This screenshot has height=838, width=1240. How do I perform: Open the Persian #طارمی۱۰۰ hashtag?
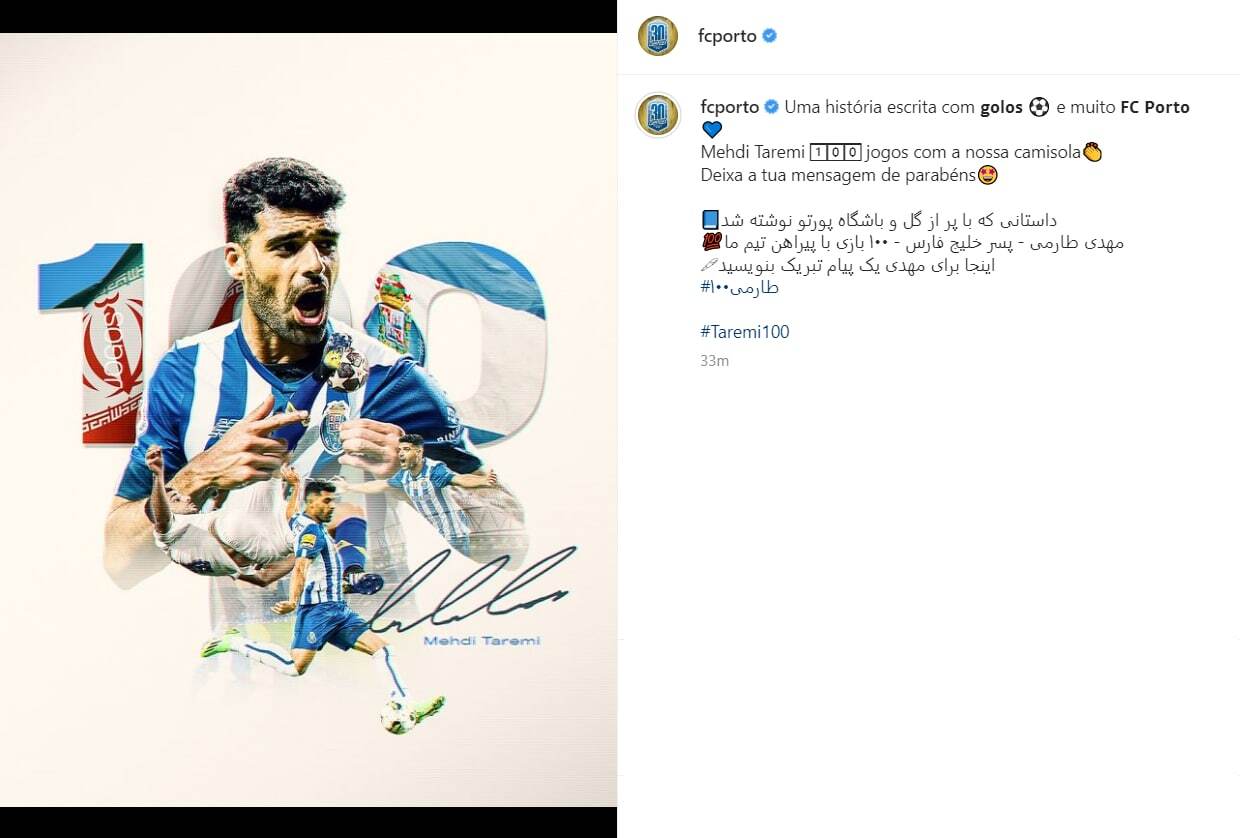click(740, 288)
